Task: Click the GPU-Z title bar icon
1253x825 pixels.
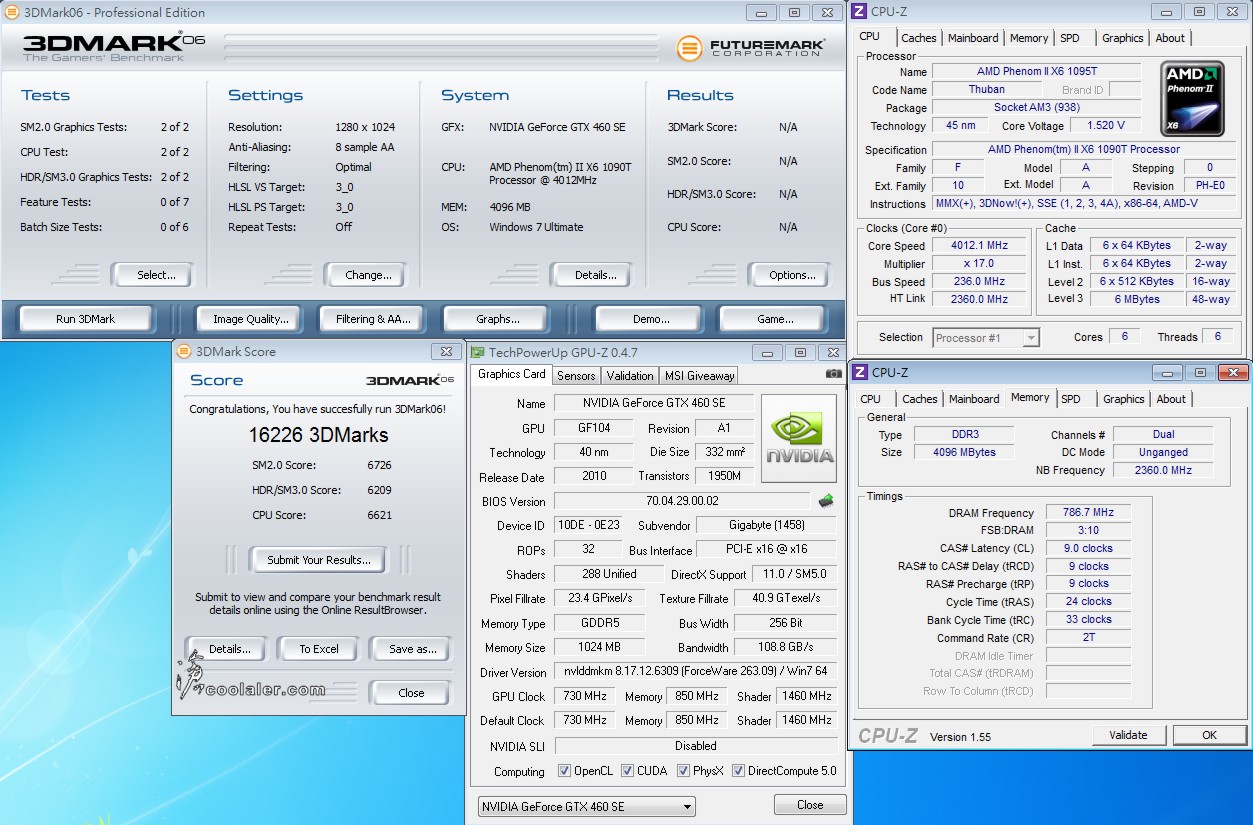Action: click(478, 352)
